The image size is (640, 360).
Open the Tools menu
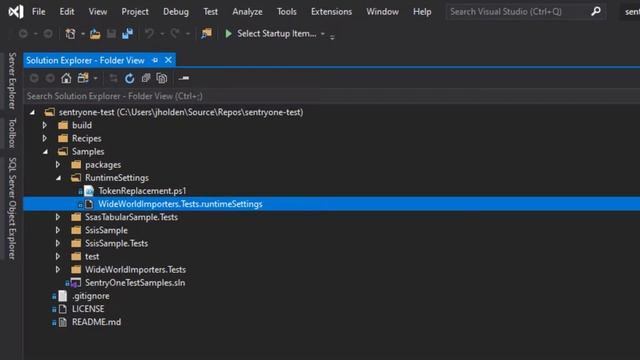(287, 11)
